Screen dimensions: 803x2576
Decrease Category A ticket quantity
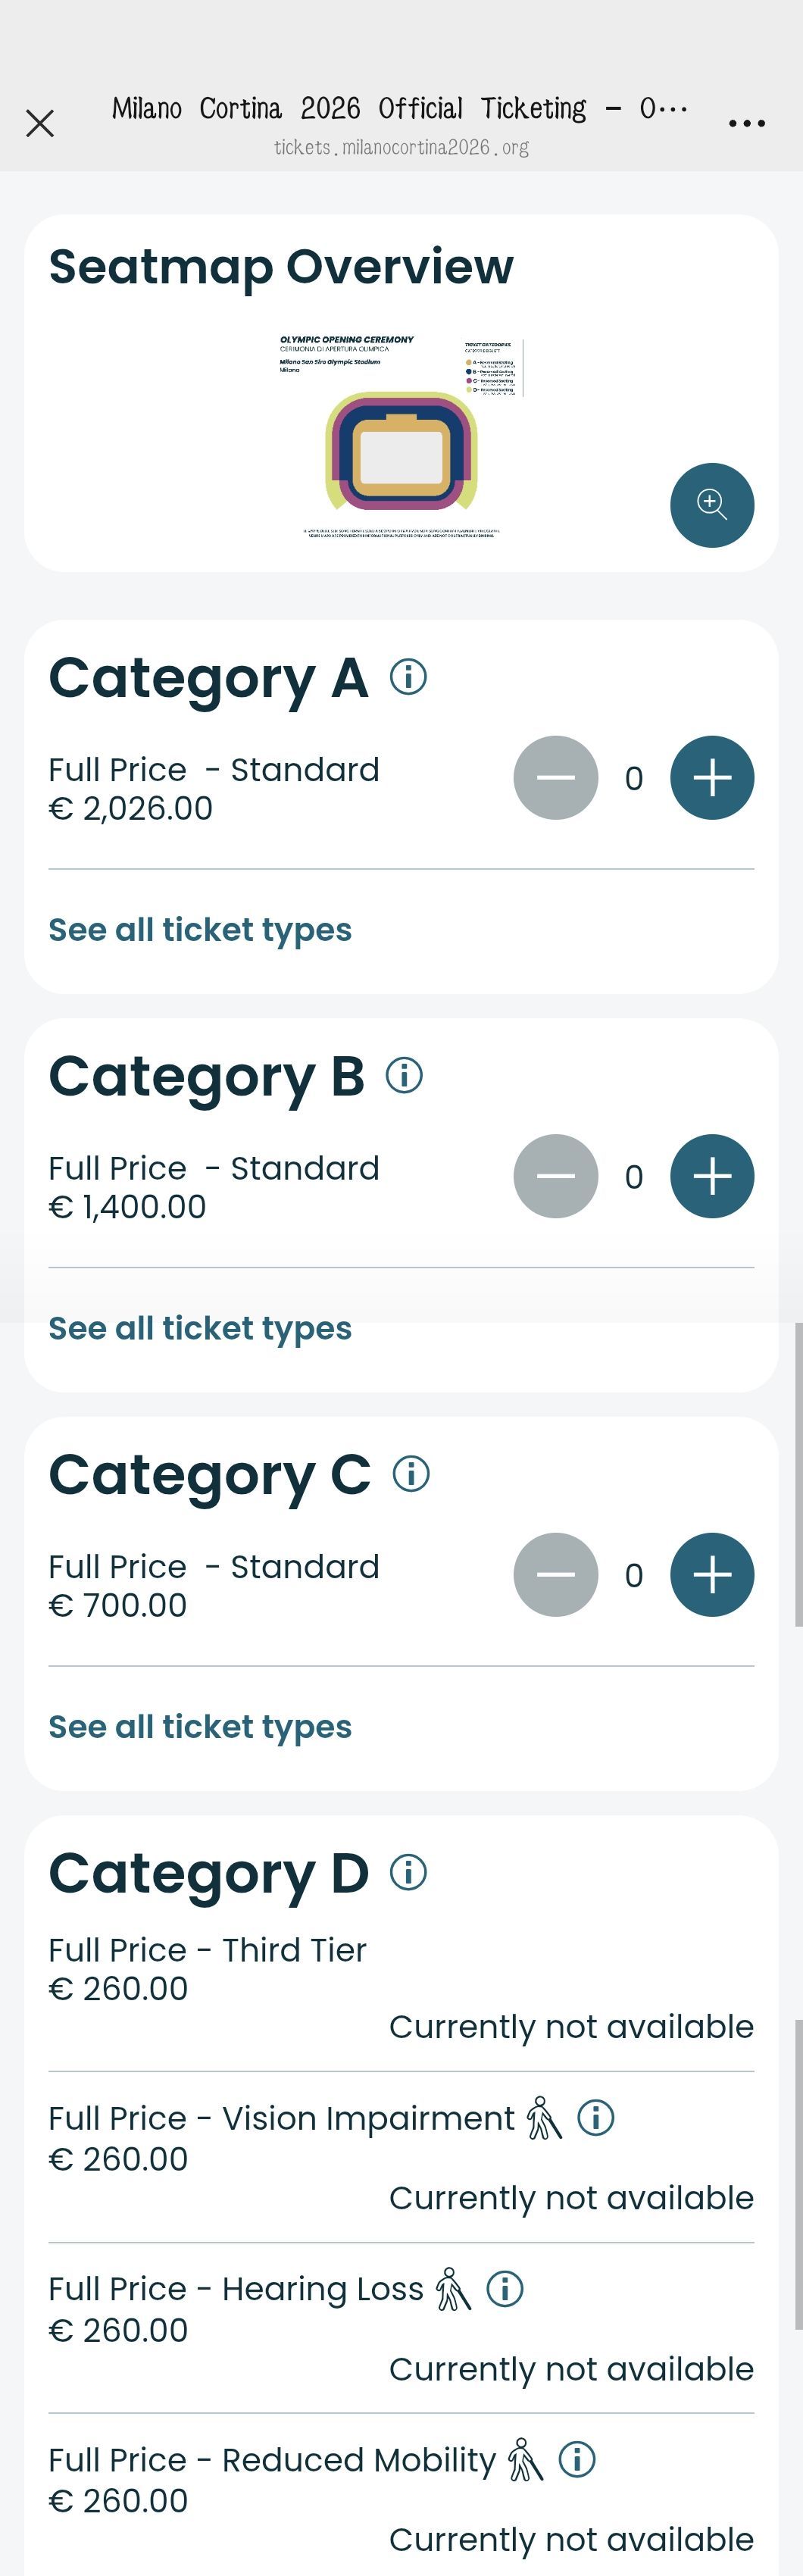556,778
